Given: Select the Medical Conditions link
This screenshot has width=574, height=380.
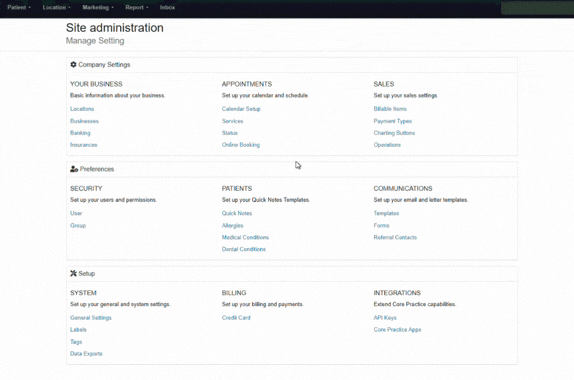Looking at the screenshot, I should [245, 237].
